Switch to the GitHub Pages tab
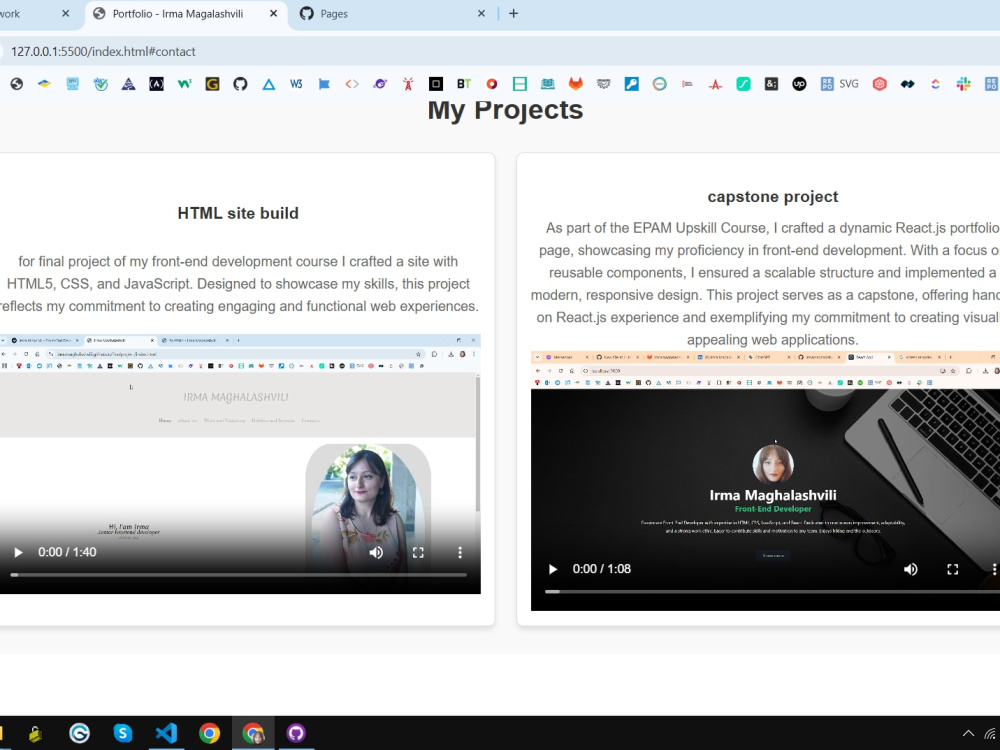Screen dimensions: 1000x750 [393, 14]
